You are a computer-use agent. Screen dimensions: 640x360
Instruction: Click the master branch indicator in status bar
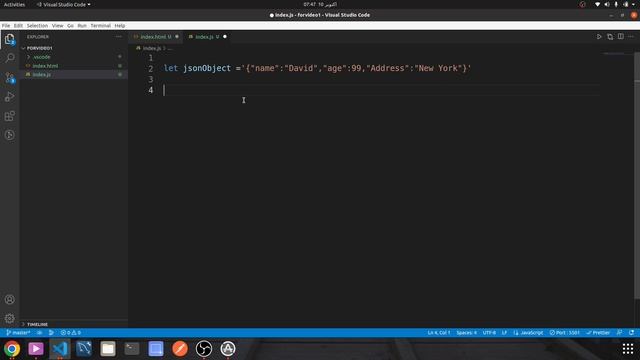pos(18,333)
